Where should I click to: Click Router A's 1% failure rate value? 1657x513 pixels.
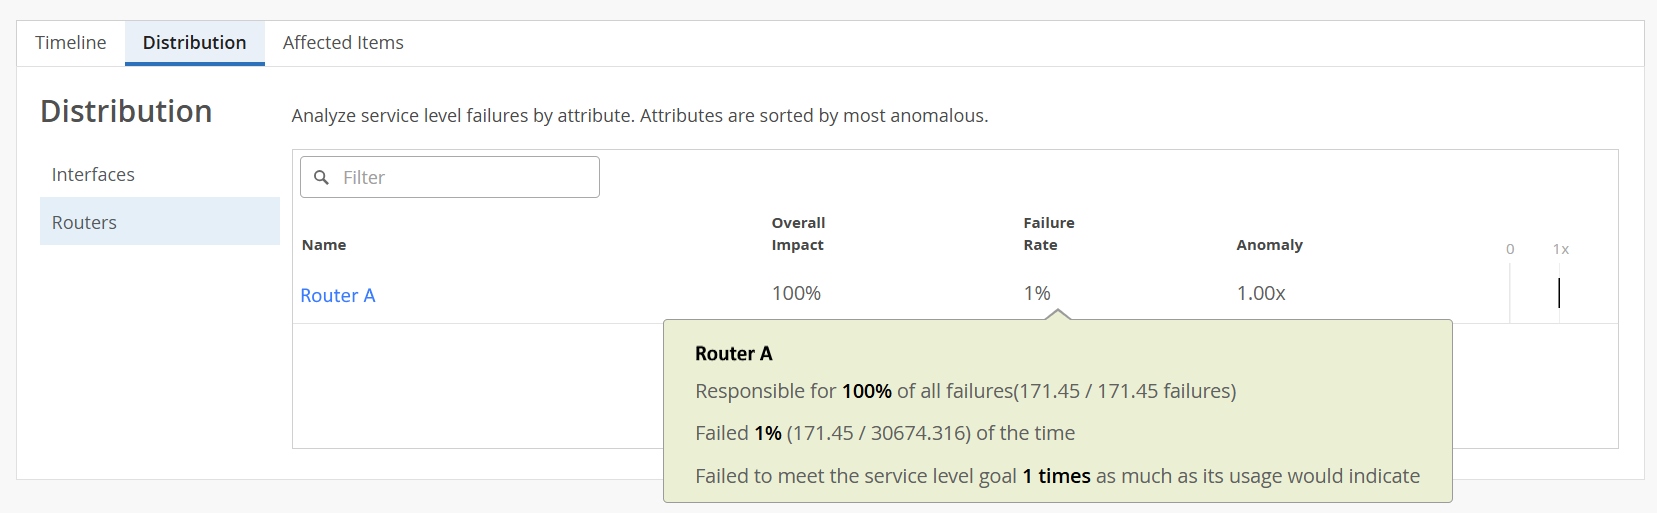click(1037, 294)
